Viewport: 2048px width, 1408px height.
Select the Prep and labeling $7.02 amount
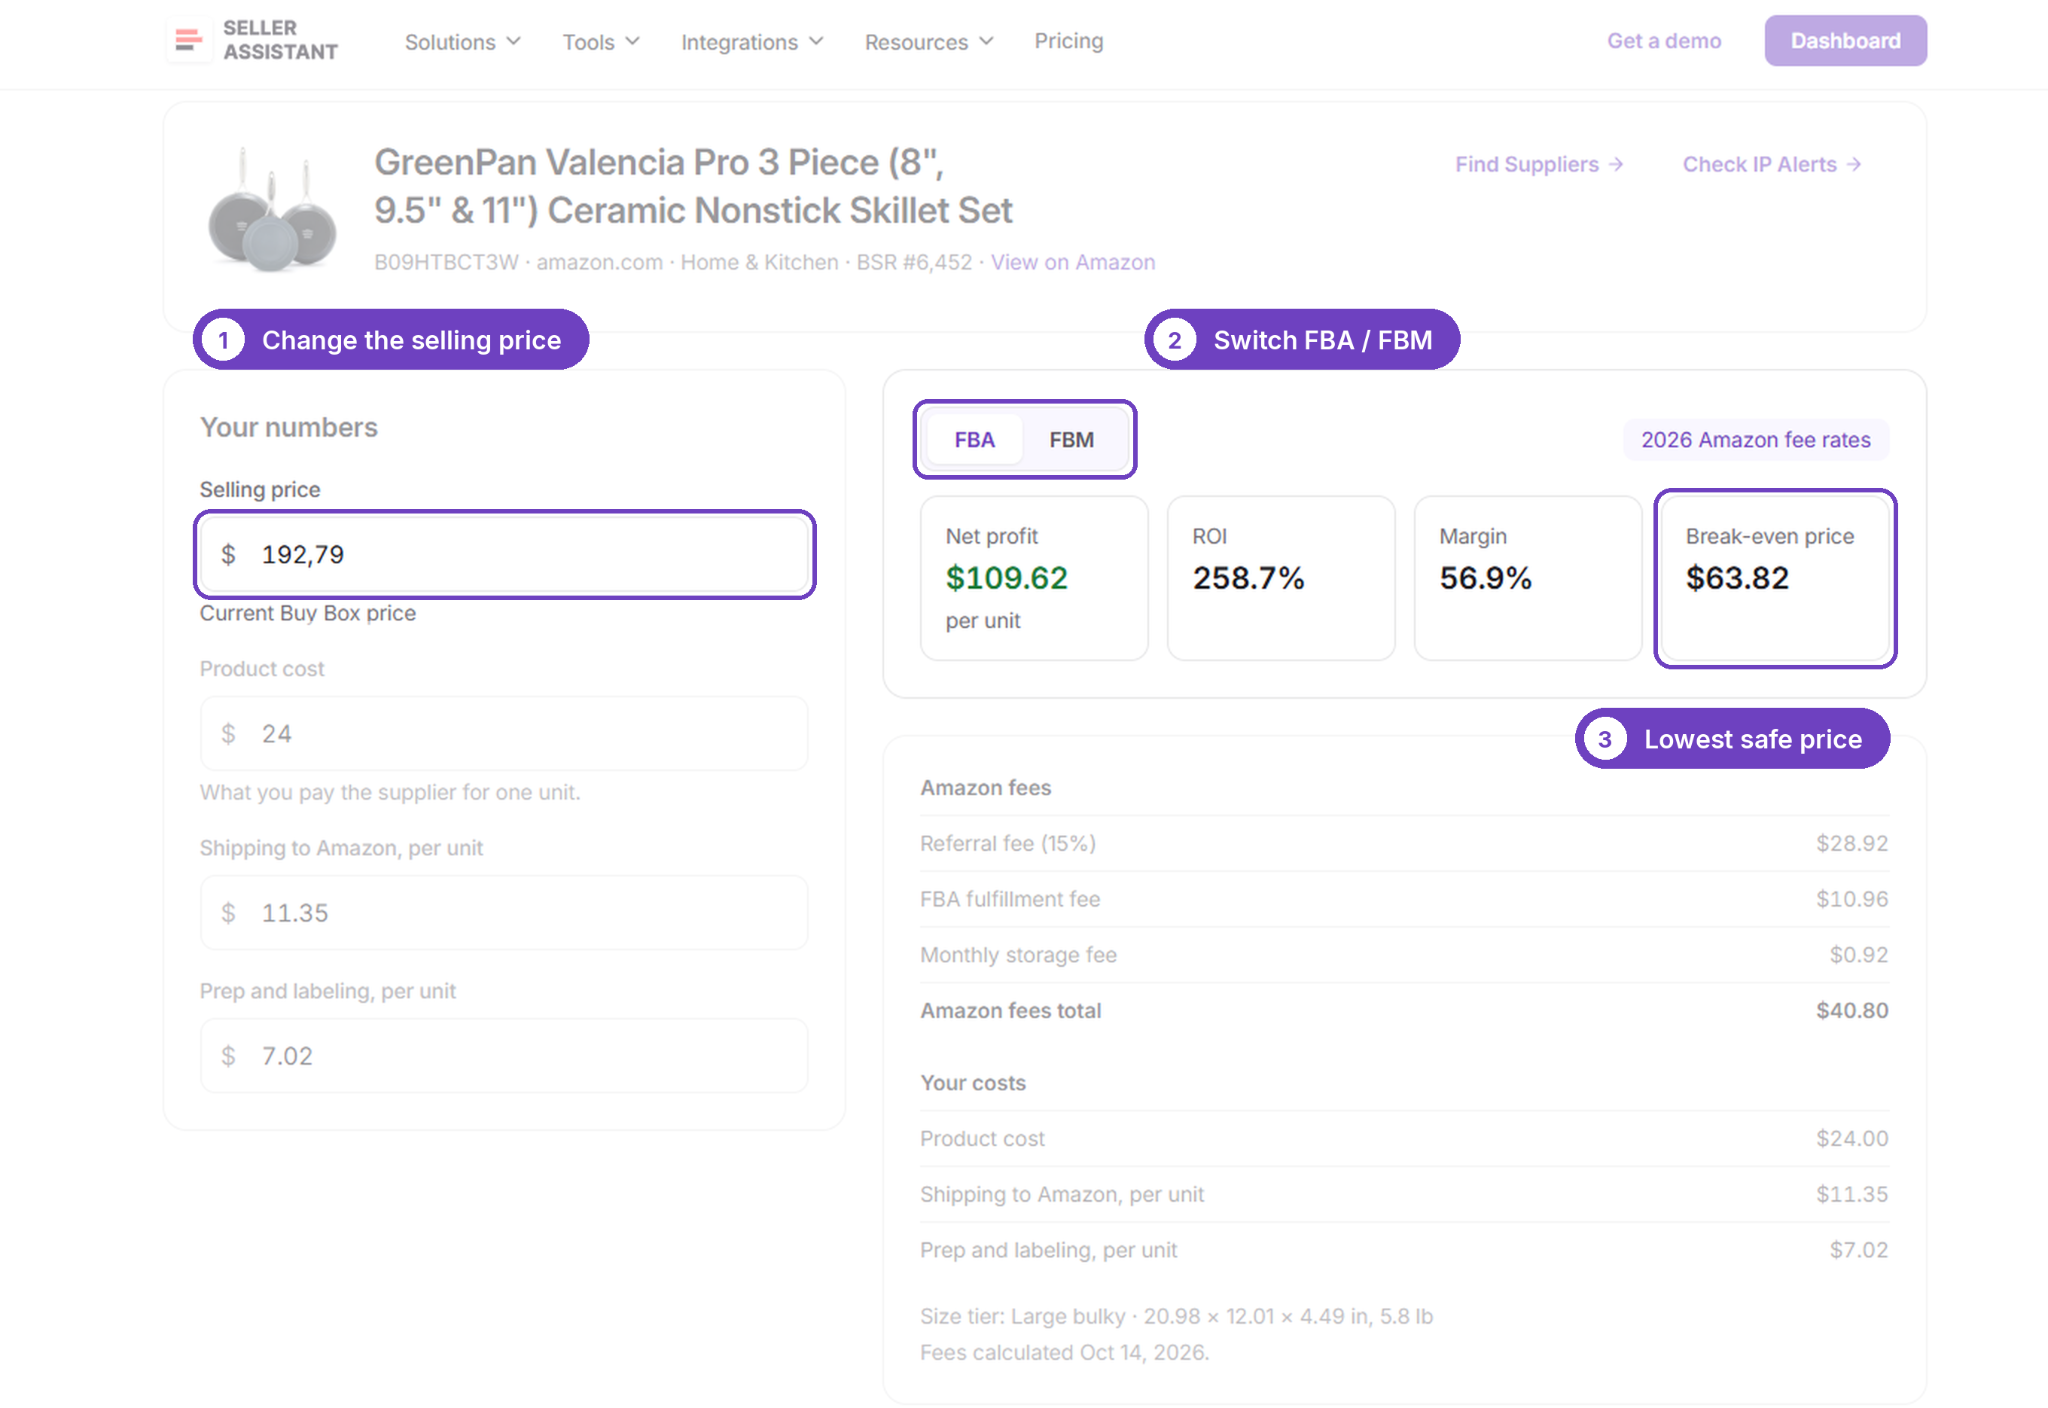point(1859,1251)
